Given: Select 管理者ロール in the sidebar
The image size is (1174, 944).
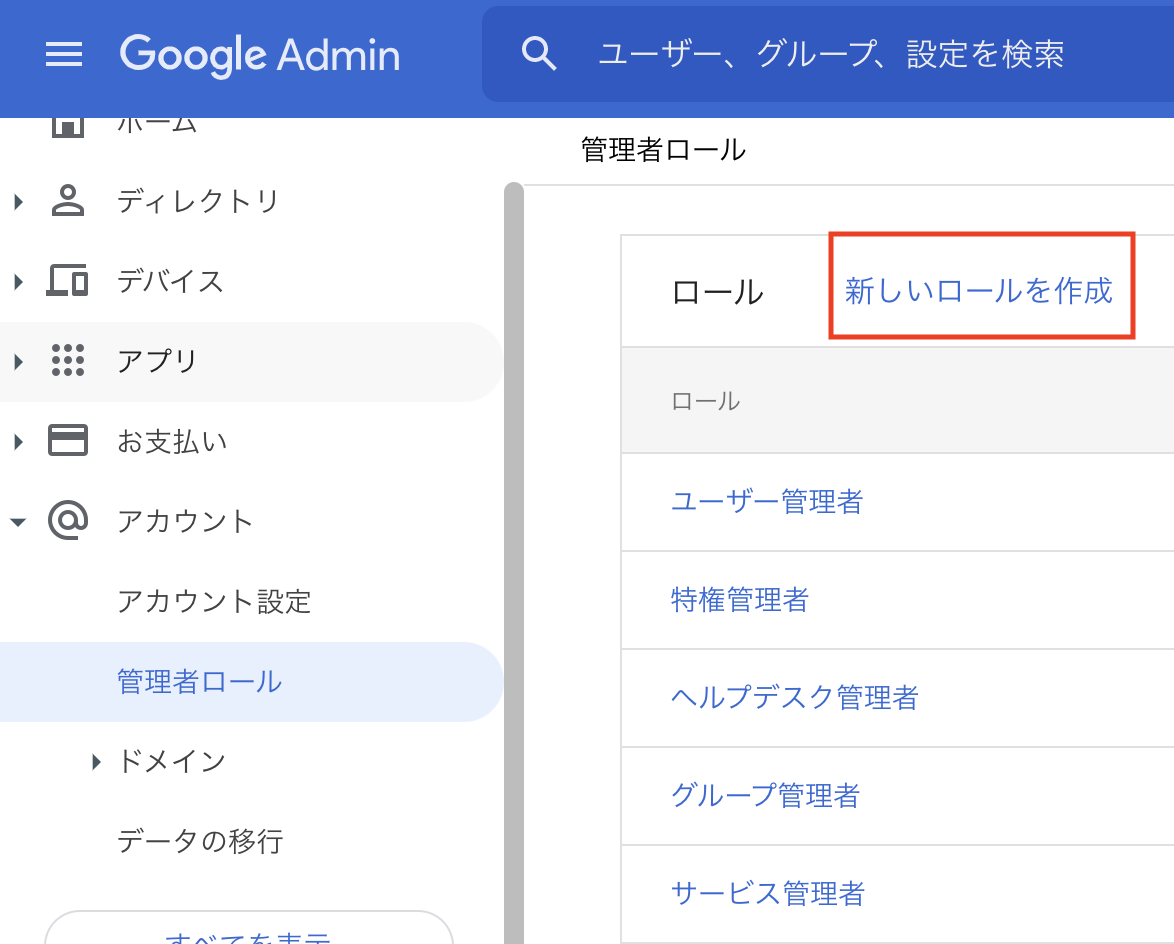Looking at the screenshot, I should (251, 682).
